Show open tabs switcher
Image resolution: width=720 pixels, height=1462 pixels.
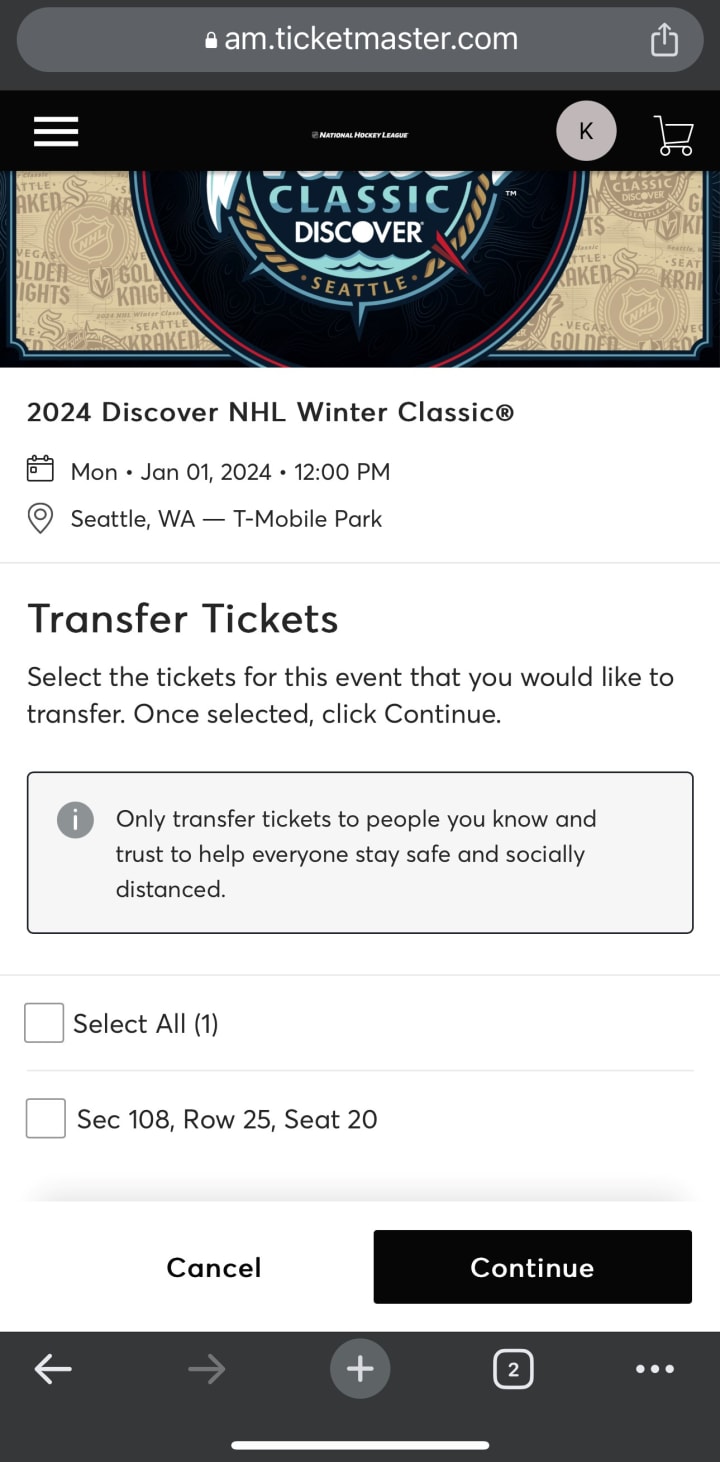[x=513, y=1369]
